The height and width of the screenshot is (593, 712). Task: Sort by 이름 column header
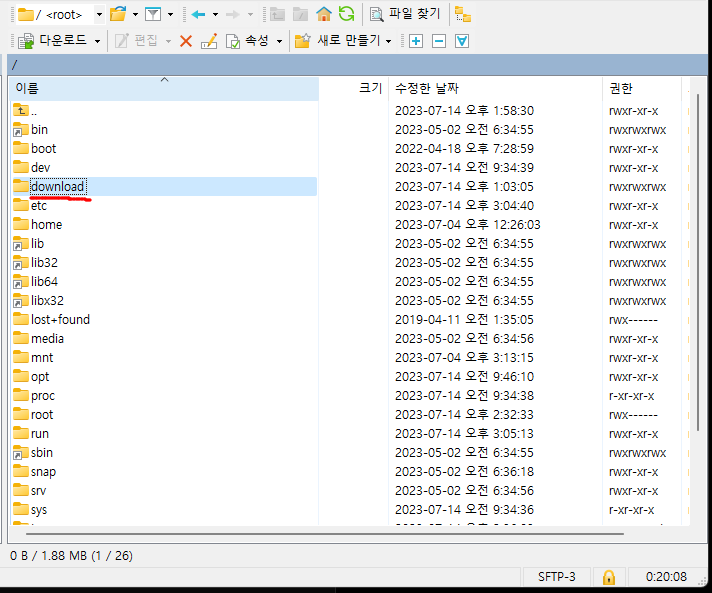tap(164, 88)
